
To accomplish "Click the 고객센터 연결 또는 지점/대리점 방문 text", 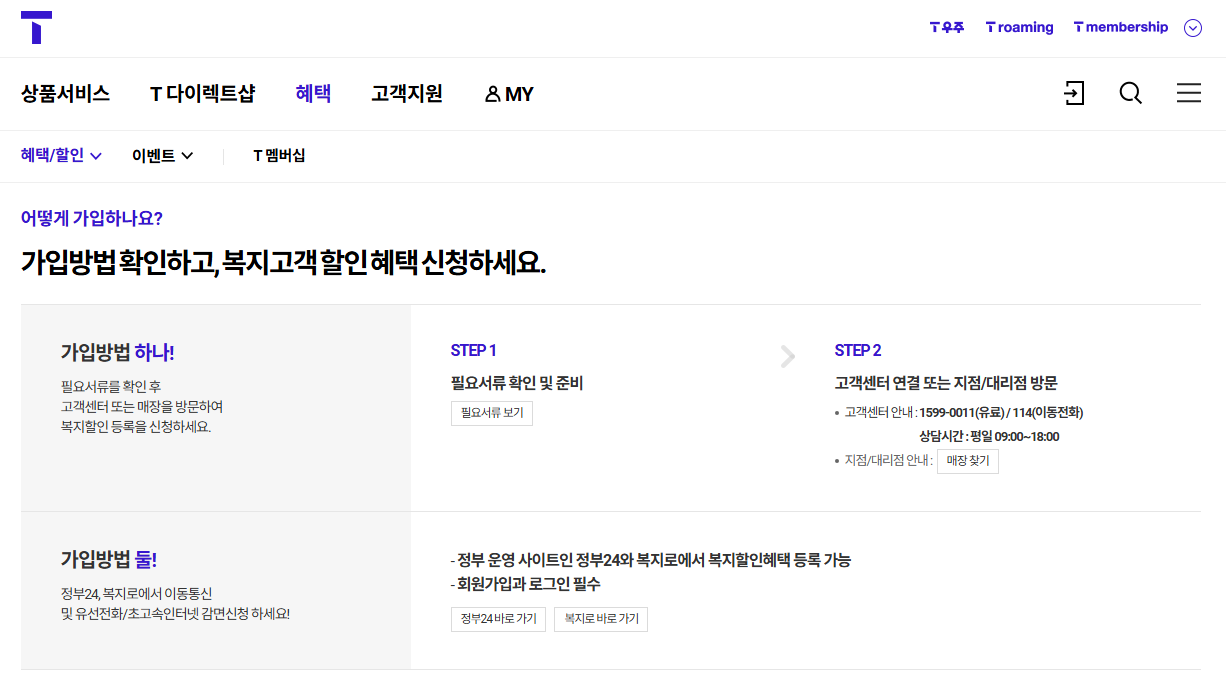I will (x=946, y=383).
